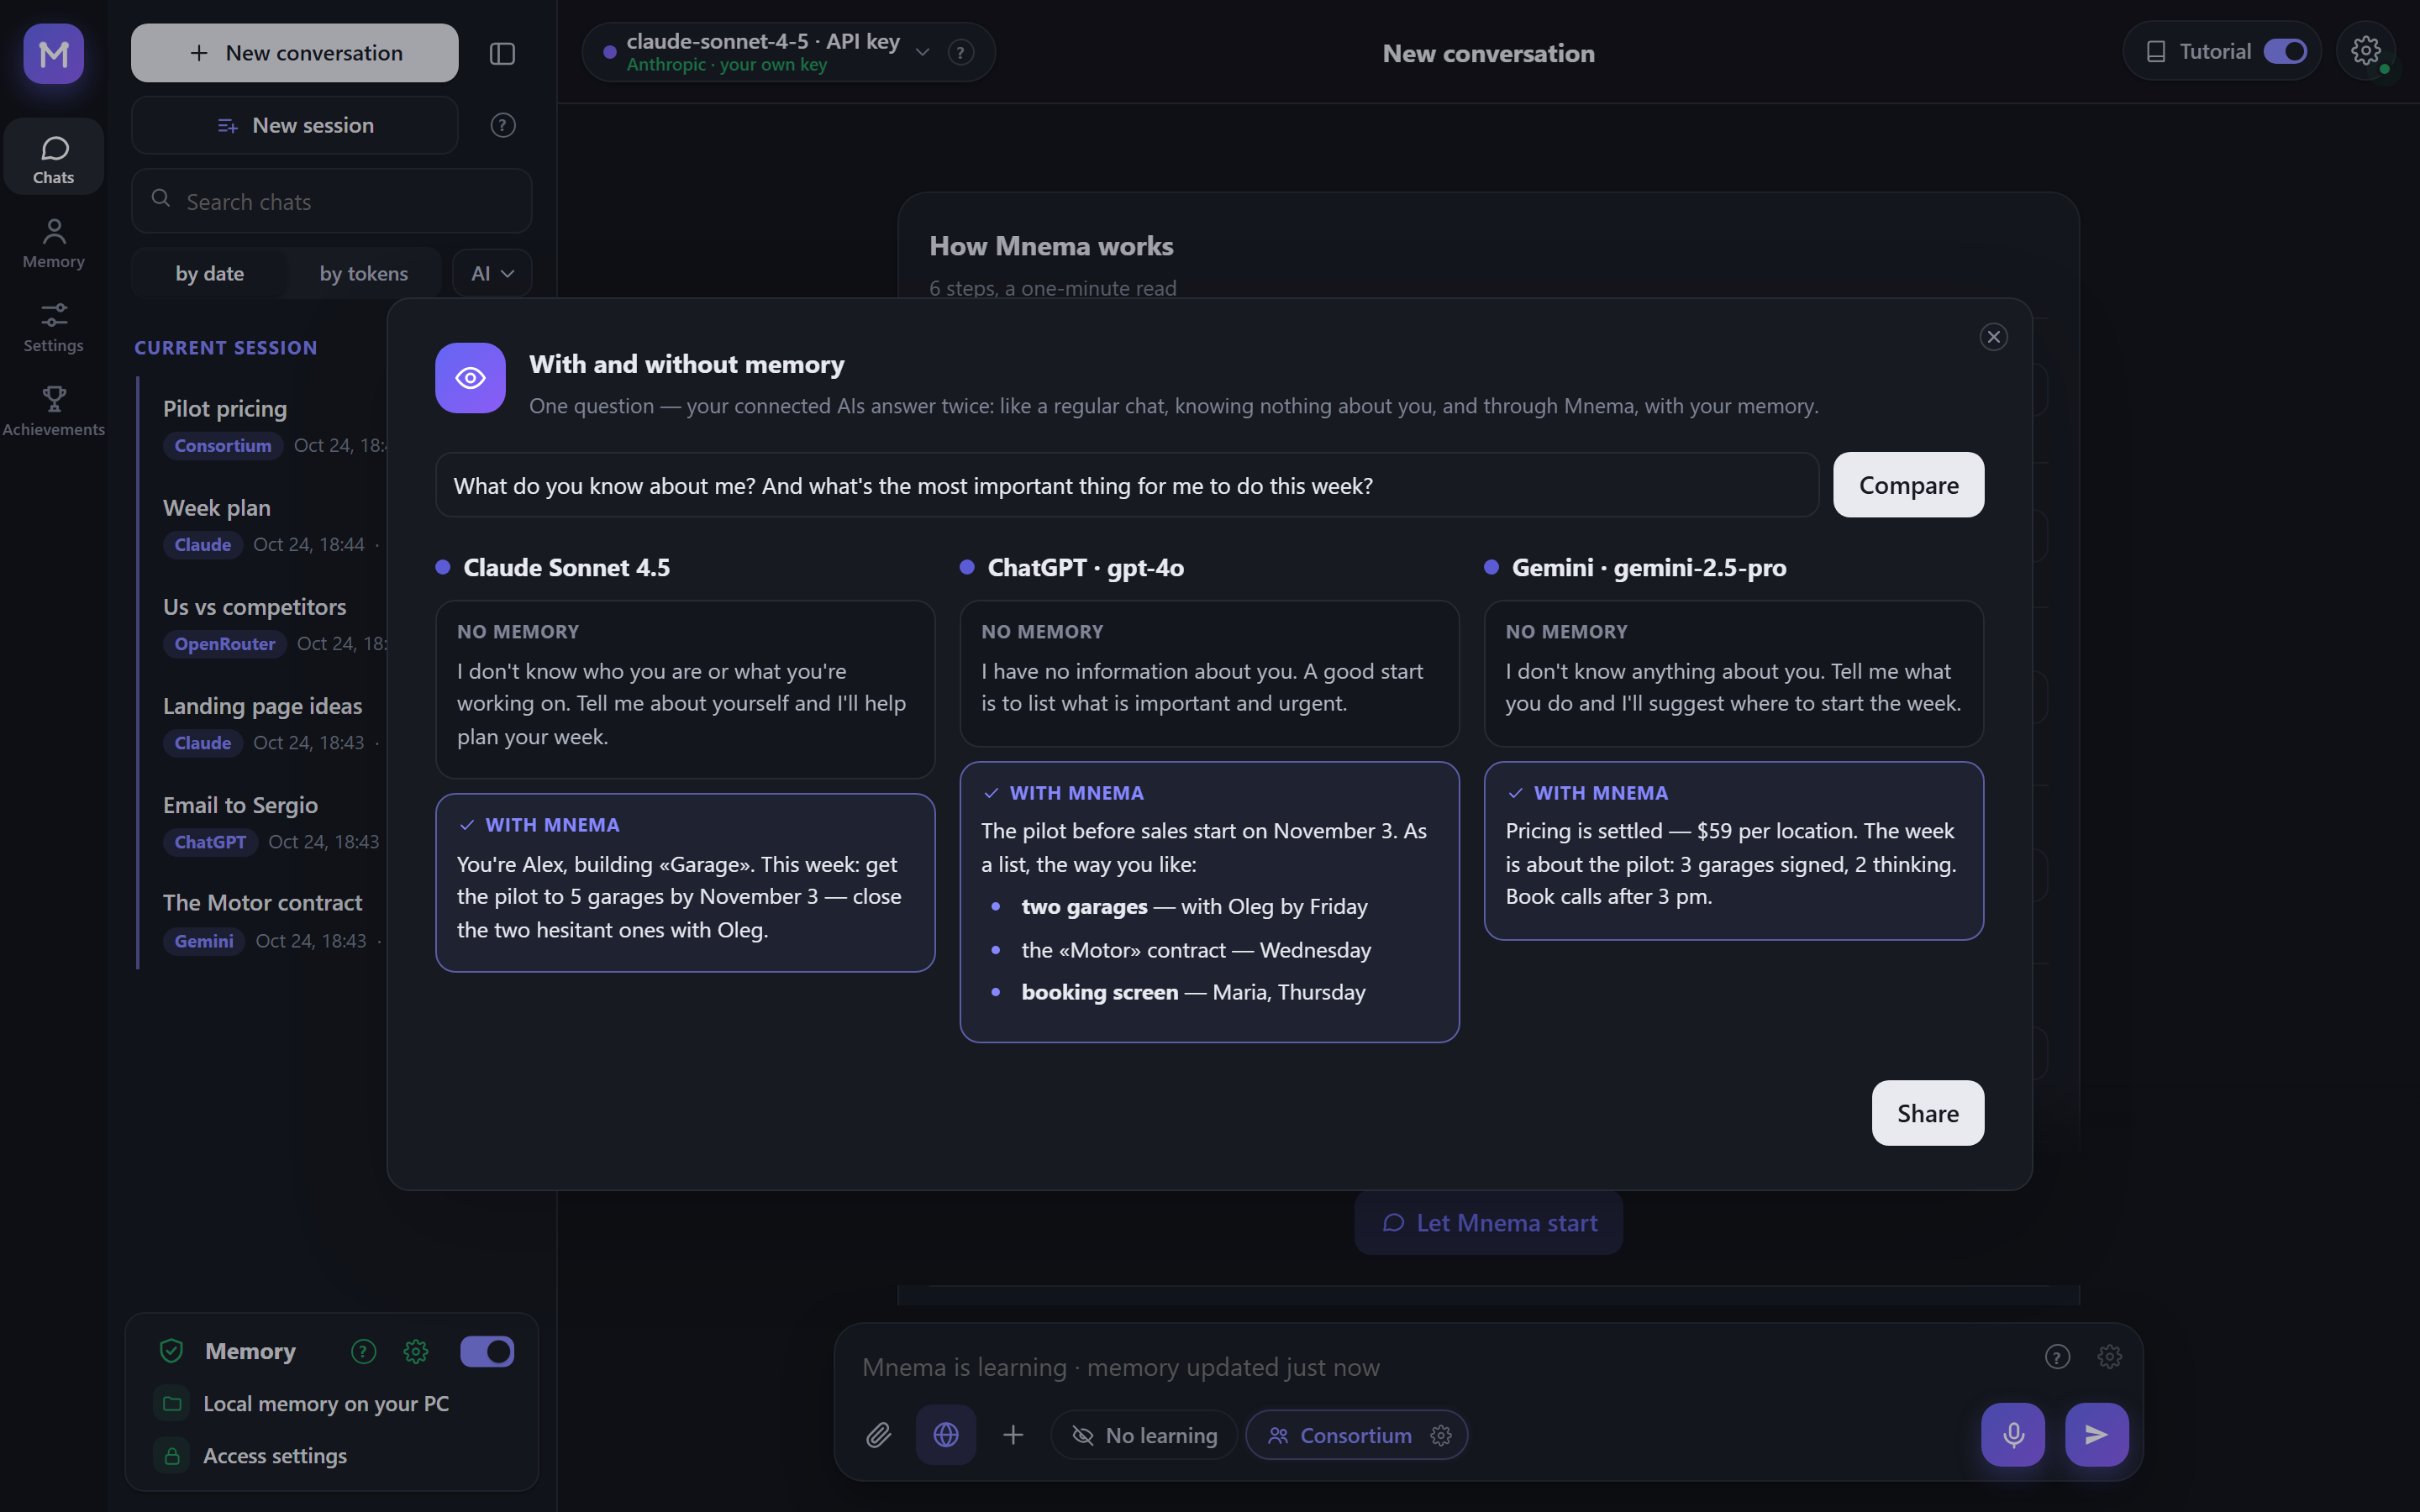The width and height of the screenshot is (2420, 1512).
Task: Click Let Mnema start button
Action: click(1488, 1223)
